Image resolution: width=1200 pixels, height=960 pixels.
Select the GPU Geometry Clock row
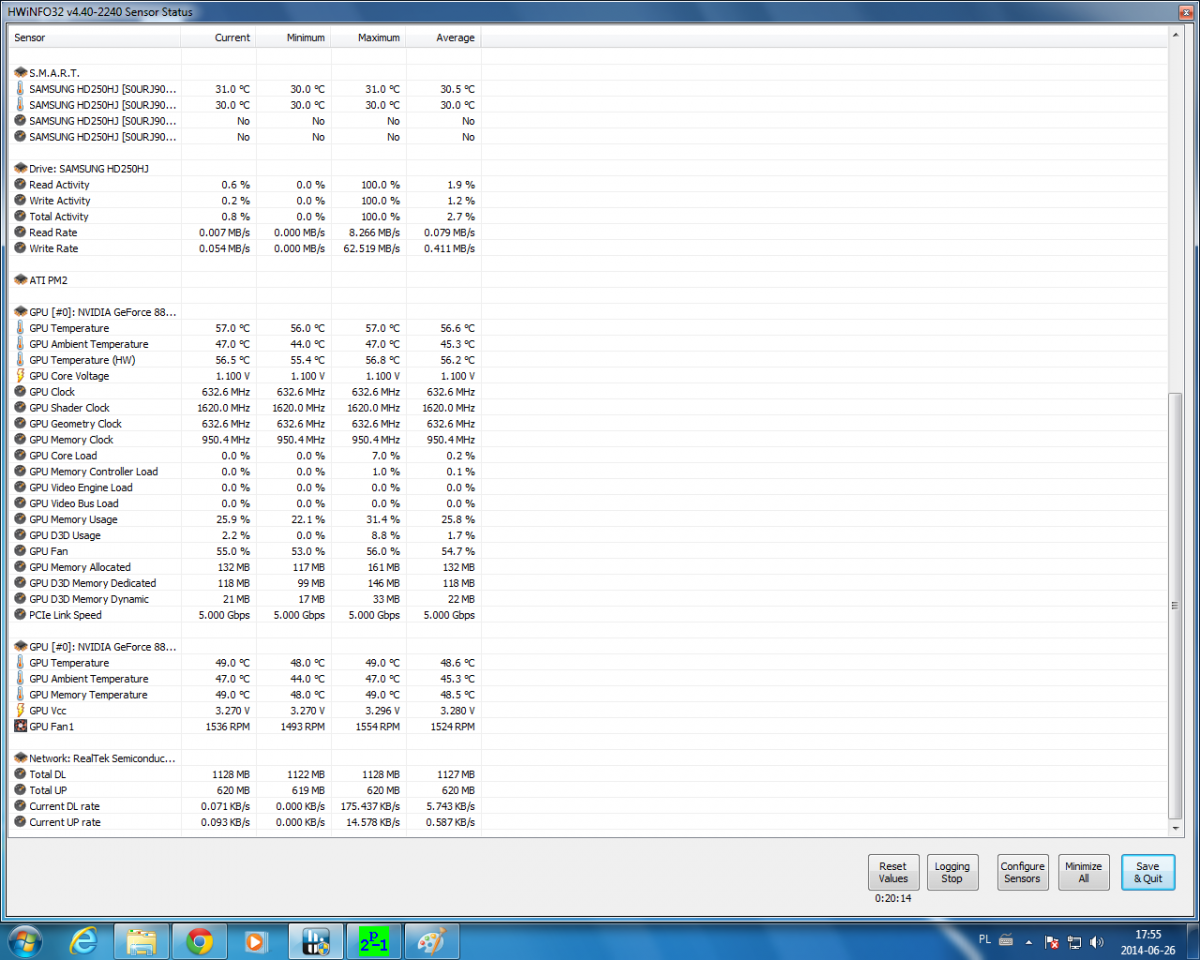coord(245,424)
